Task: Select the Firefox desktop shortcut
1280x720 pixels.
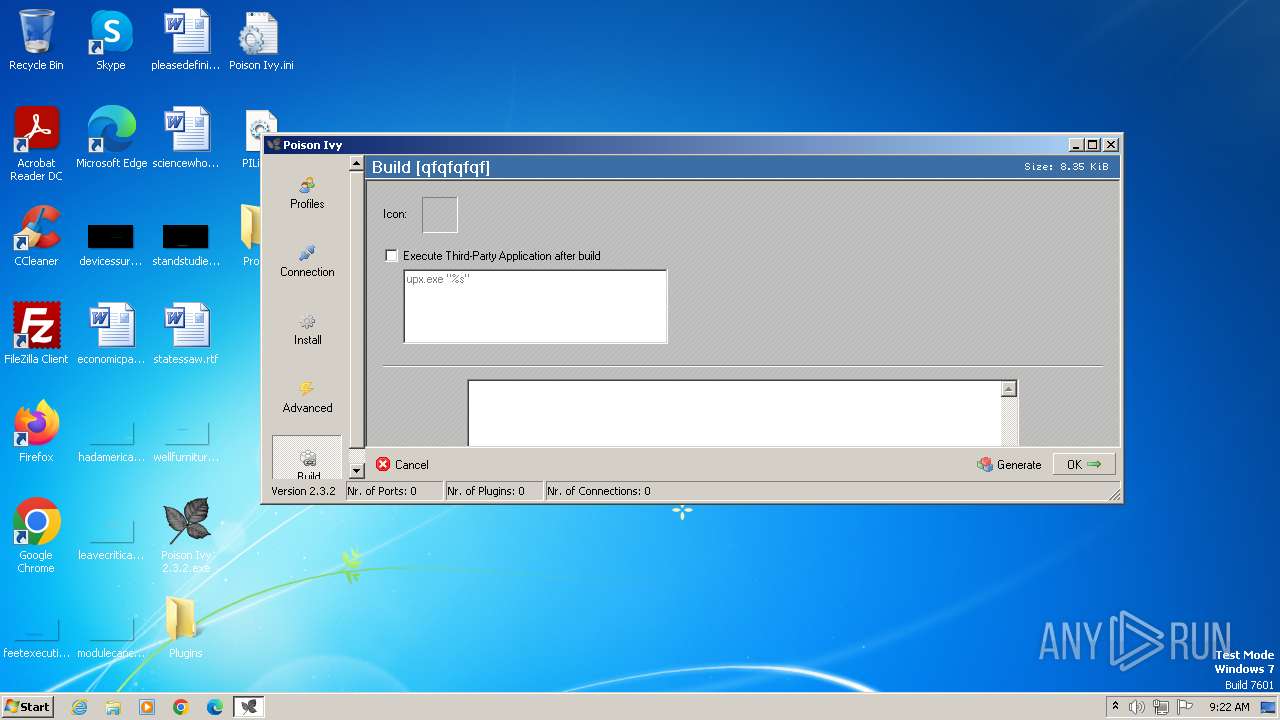Action: [36, 432]
